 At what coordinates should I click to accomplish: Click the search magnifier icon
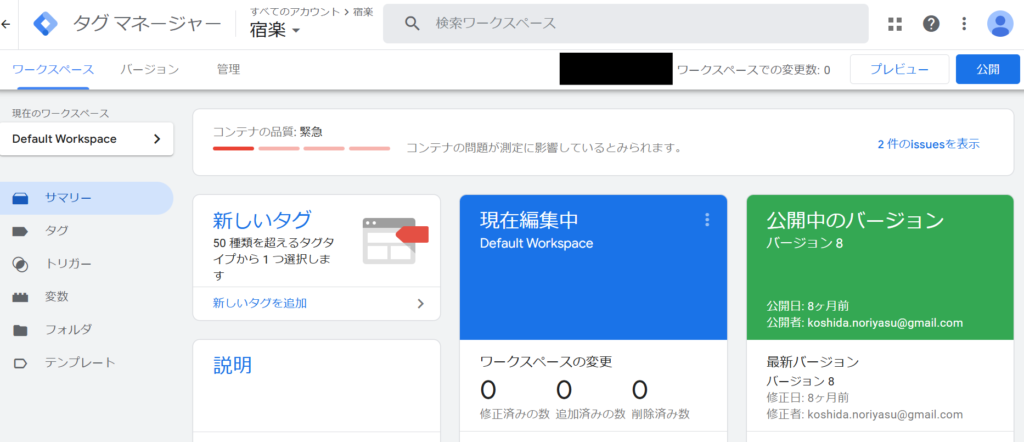(411, 24)
